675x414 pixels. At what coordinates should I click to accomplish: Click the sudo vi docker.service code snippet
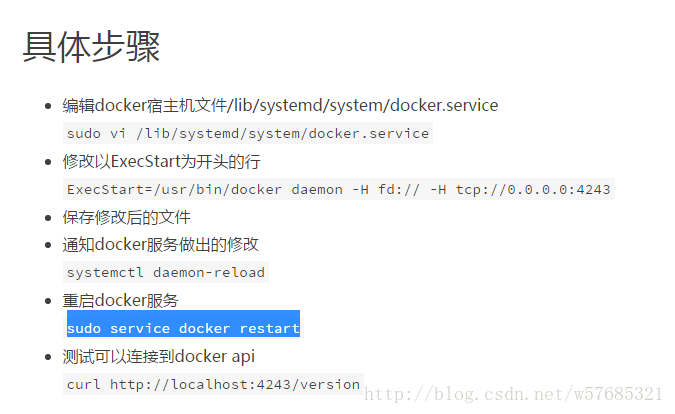248,133
